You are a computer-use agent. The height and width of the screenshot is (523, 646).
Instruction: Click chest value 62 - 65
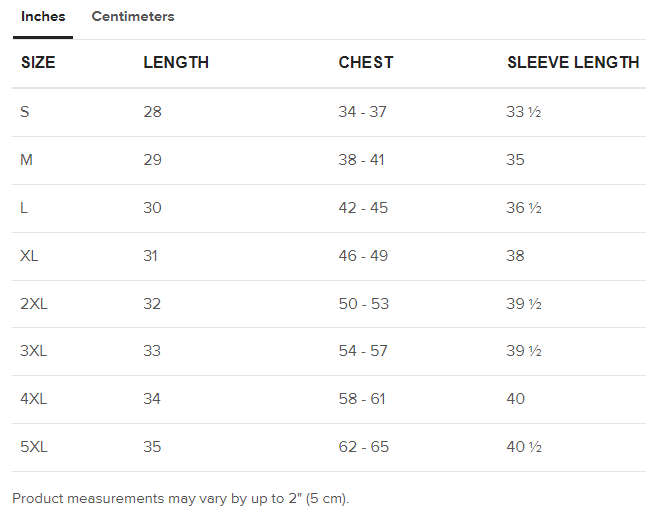[363, 447]
